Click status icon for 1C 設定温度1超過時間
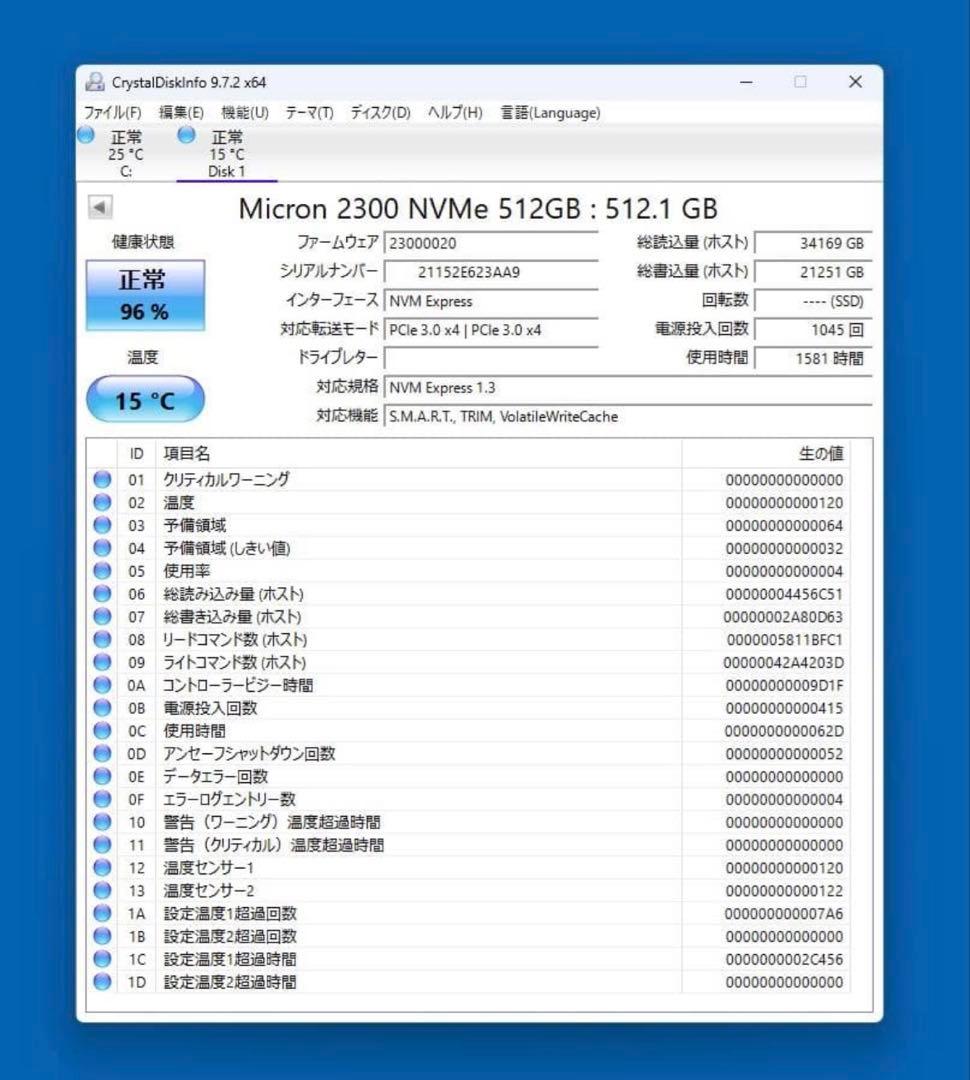Image resolution: width=970 pixels, height=1080 pixels. point(102,959)
